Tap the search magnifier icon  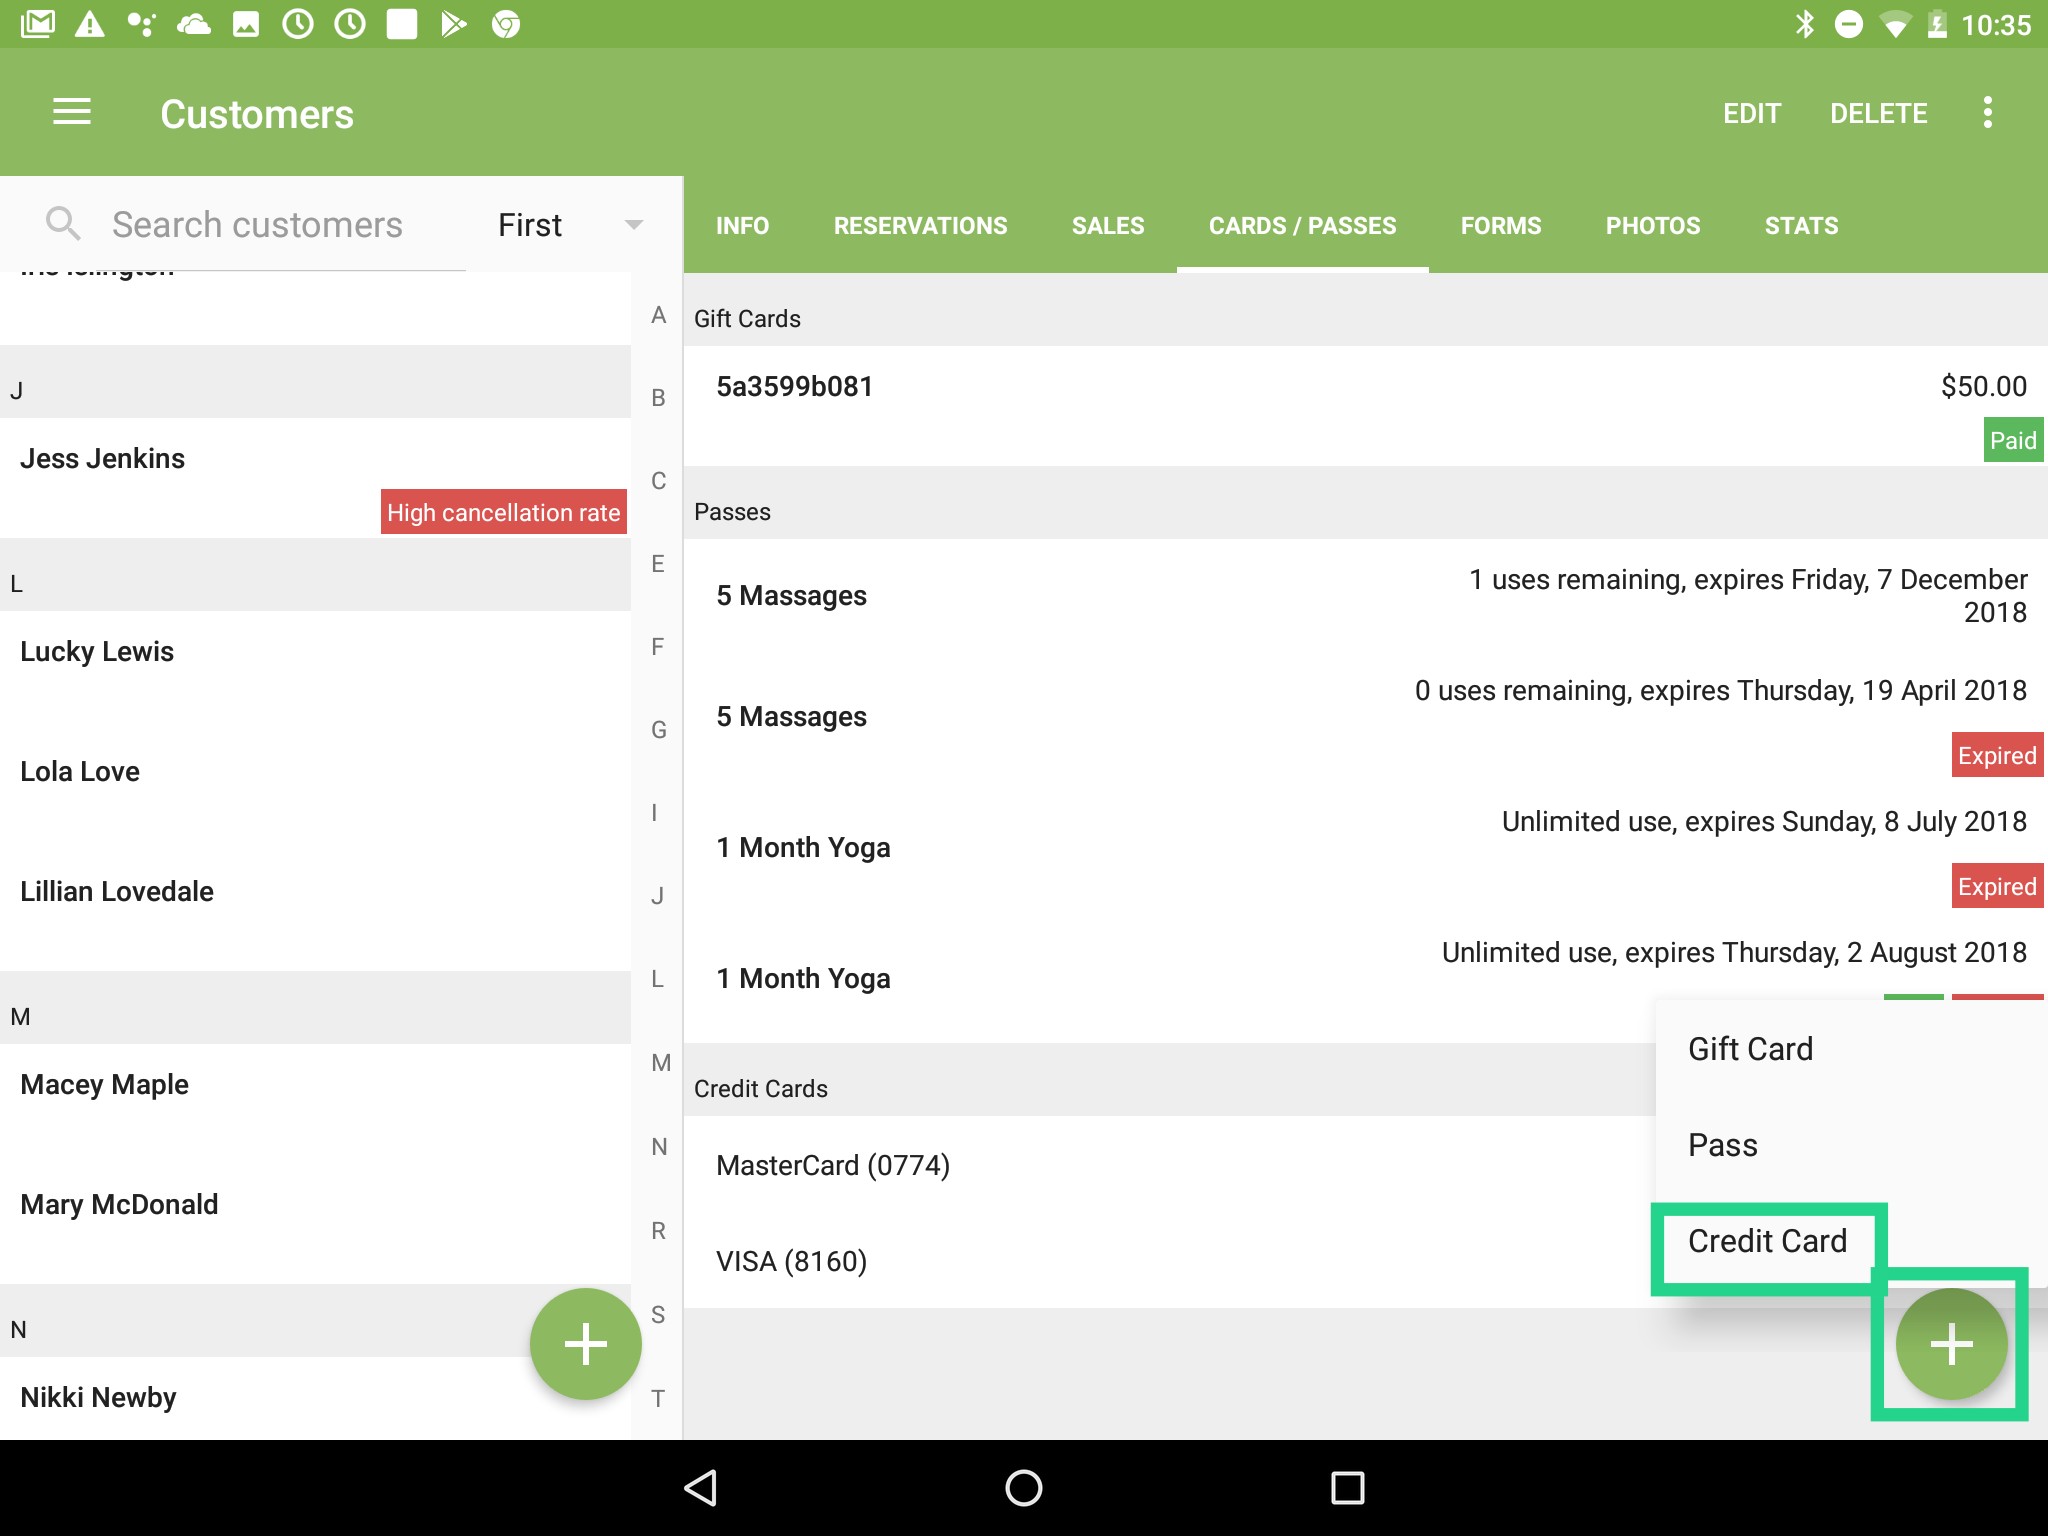pos(62,224)
